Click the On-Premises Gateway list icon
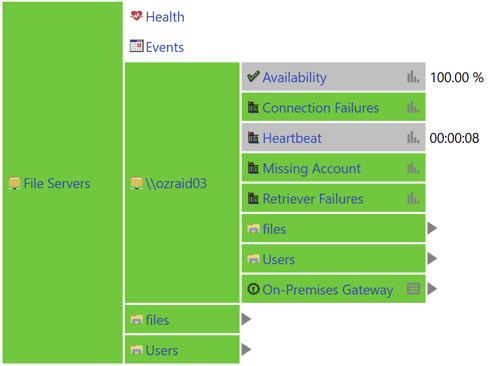 (413, 289)
